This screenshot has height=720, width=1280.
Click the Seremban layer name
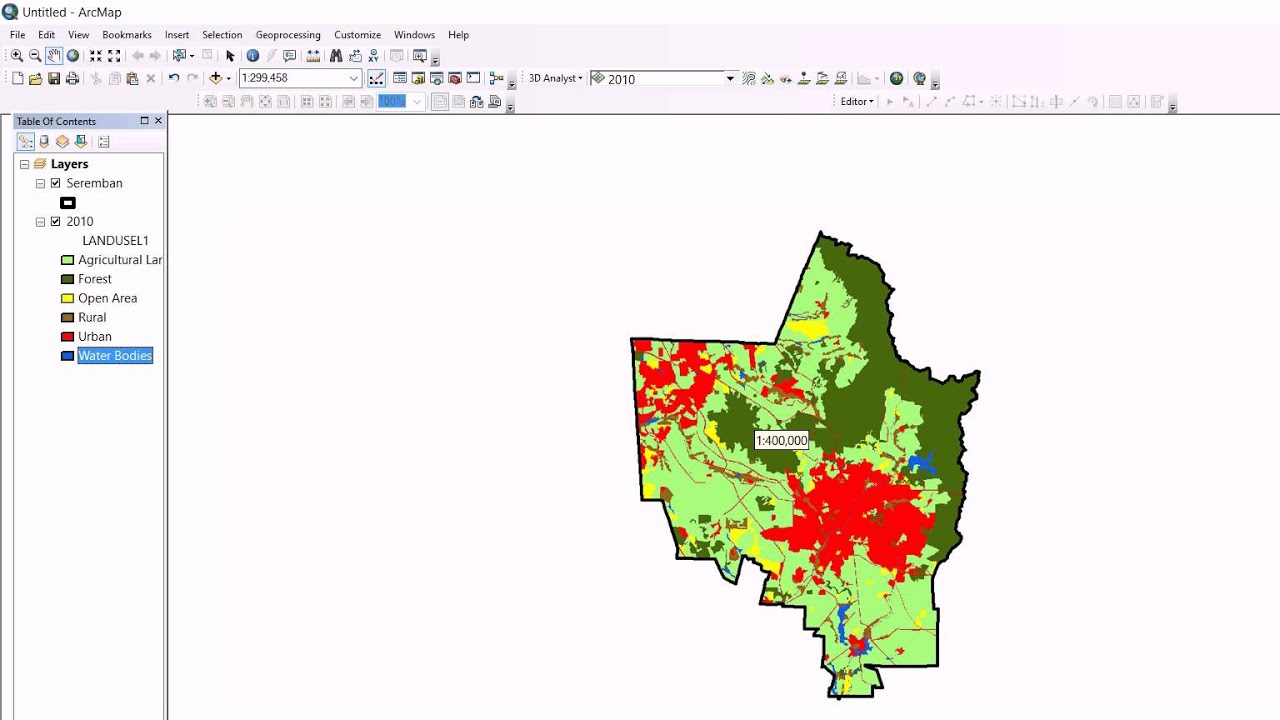tap(94, 183)
